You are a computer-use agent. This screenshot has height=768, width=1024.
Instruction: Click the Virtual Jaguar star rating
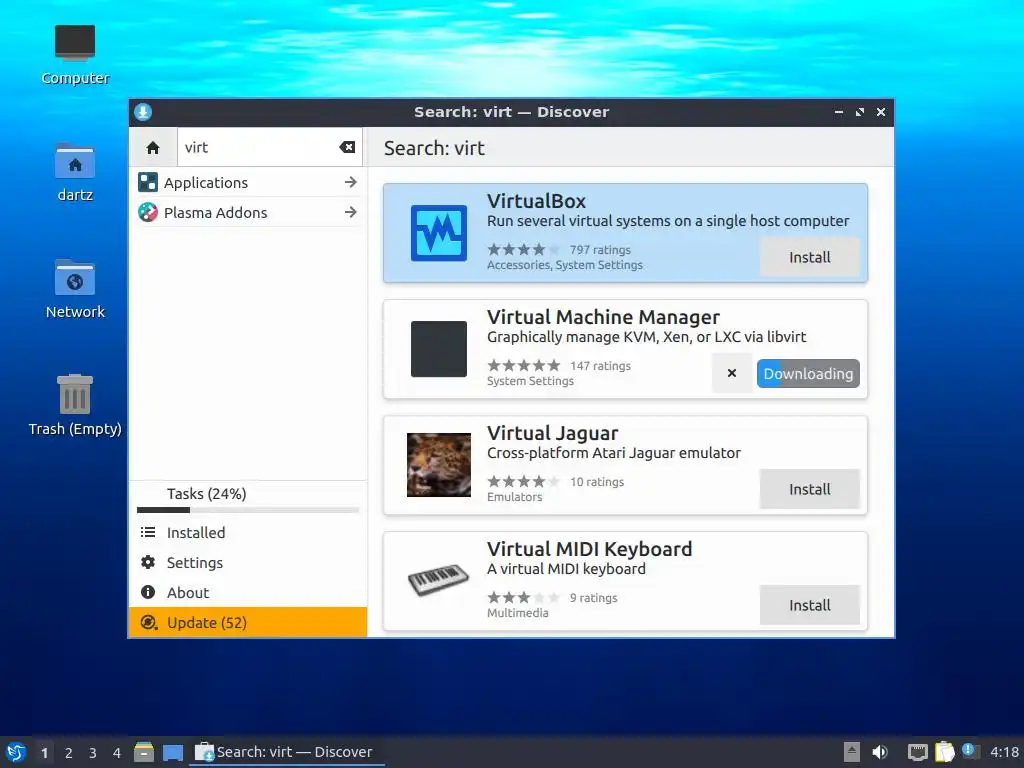click(x=524, y=481)
